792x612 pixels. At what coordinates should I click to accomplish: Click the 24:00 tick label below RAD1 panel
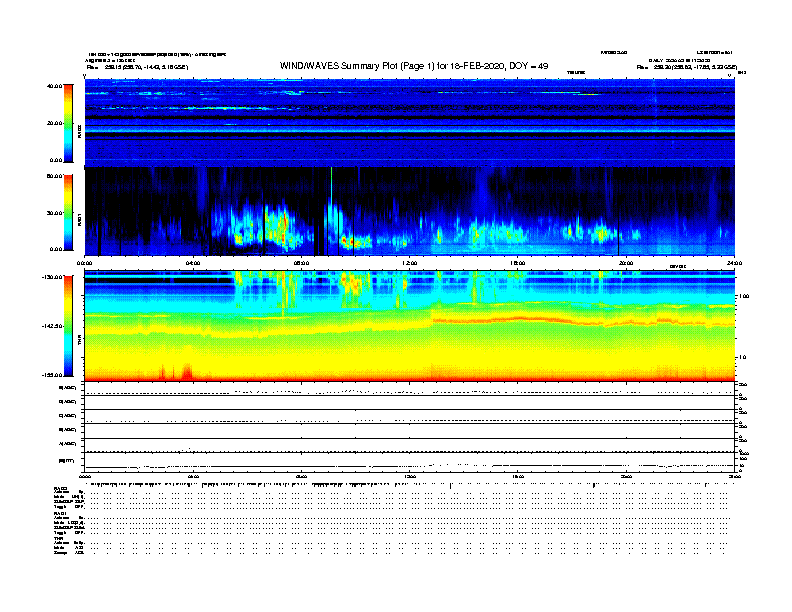(x=734, y=263)
